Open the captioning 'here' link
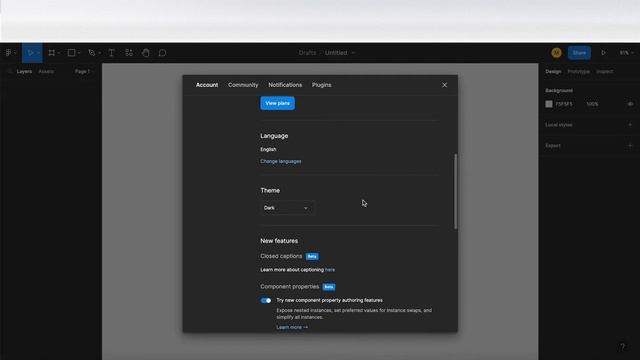 pyautogui.click(x=330, y=270)
